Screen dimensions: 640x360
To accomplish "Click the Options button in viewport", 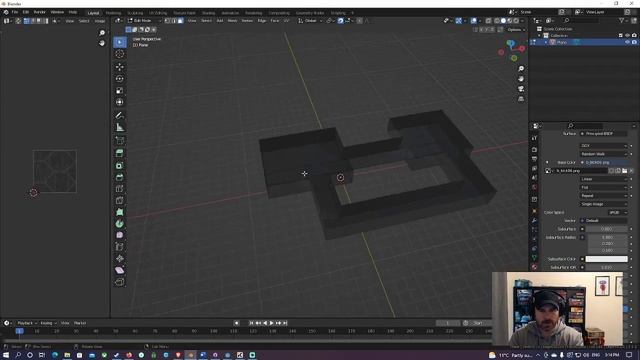I will 515,30.
